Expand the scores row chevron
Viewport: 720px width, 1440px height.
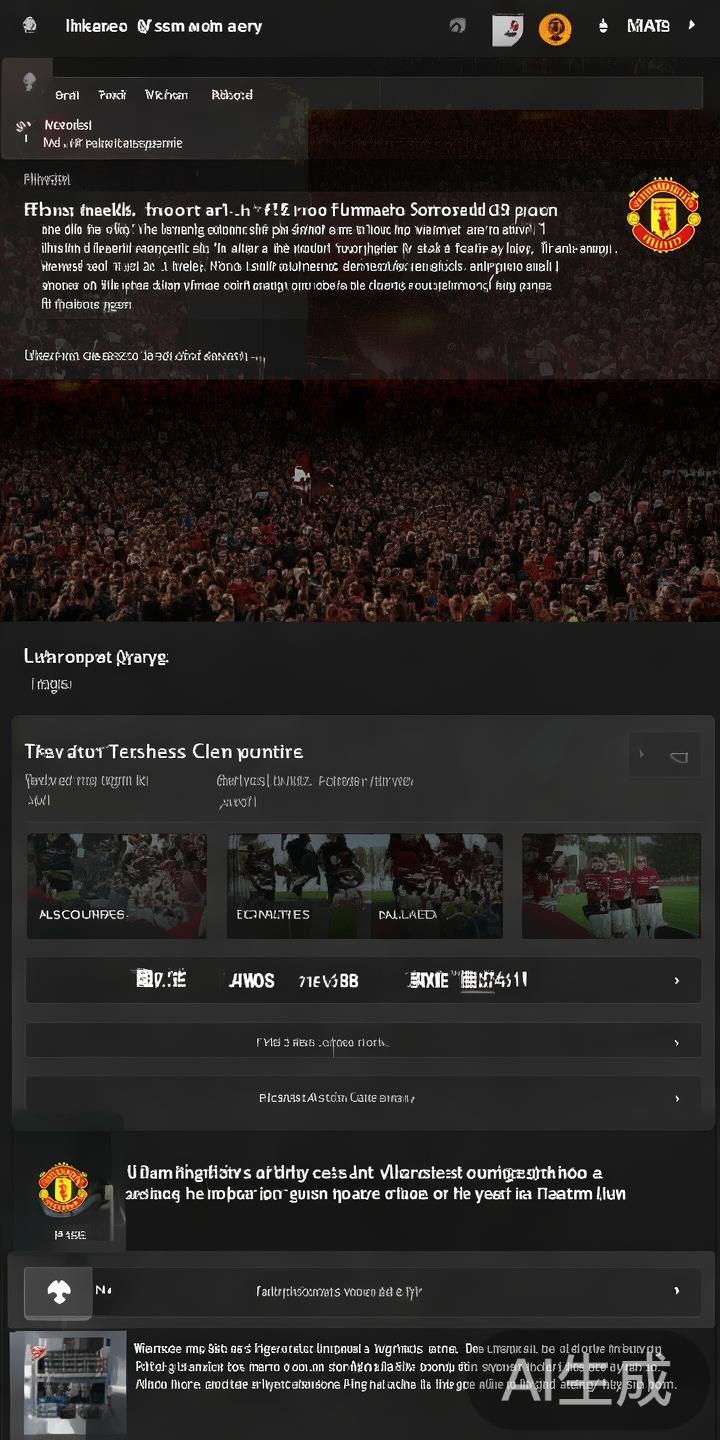[677, 981]
